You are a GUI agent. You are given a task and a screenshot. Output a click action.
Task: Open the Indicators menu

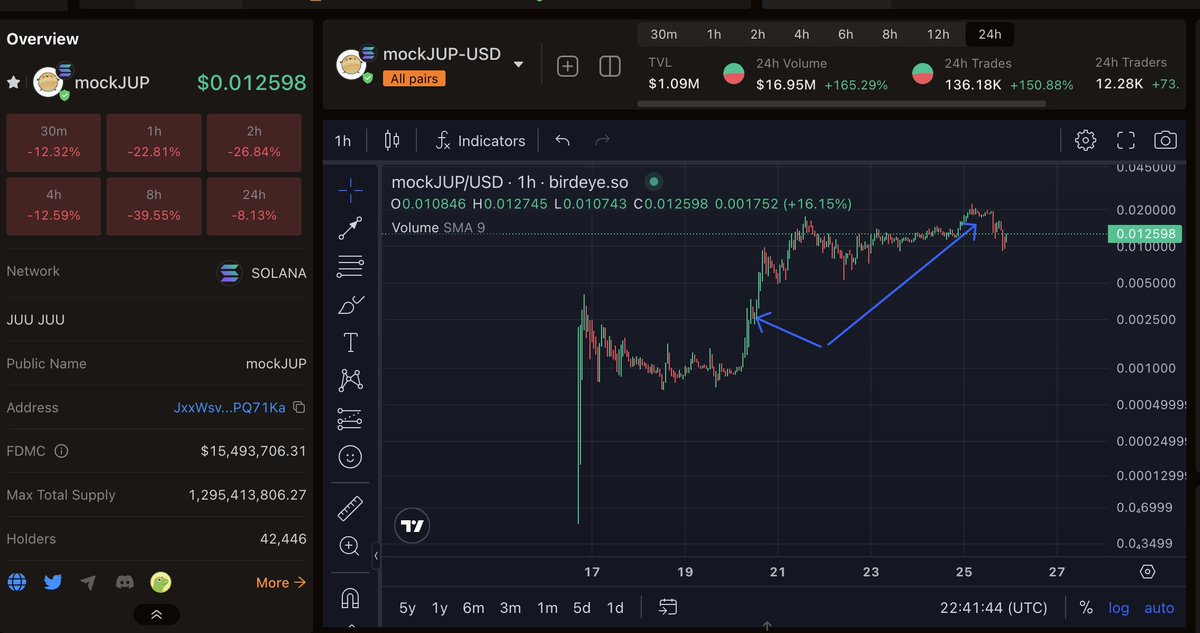click(x=480, y=141)
